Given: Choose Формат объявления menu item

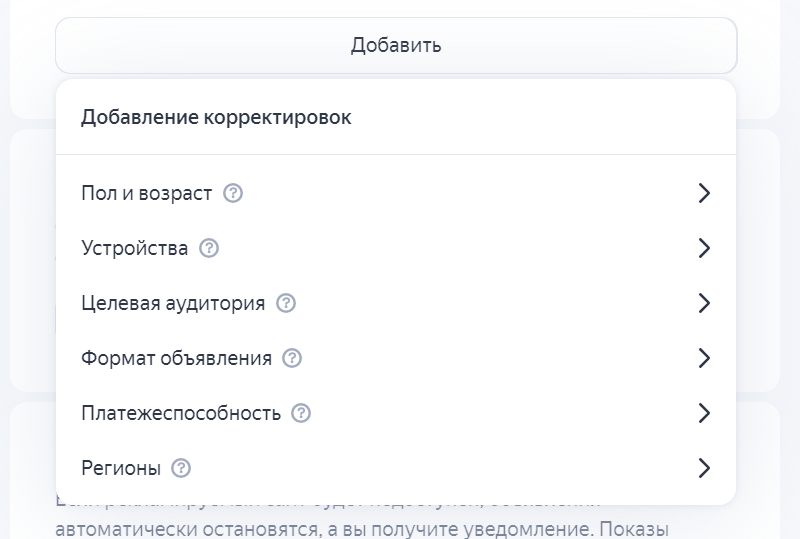Looking at the screenshot, I should tap(176, 358).
